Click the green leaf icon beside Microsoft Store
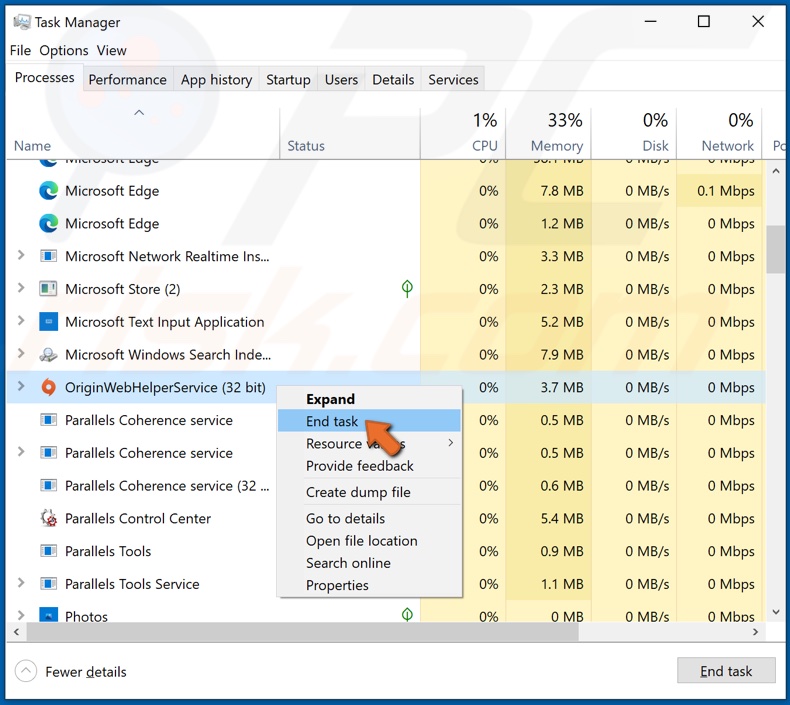The height and width of the screenshot is (705, 790). [407, 288]
